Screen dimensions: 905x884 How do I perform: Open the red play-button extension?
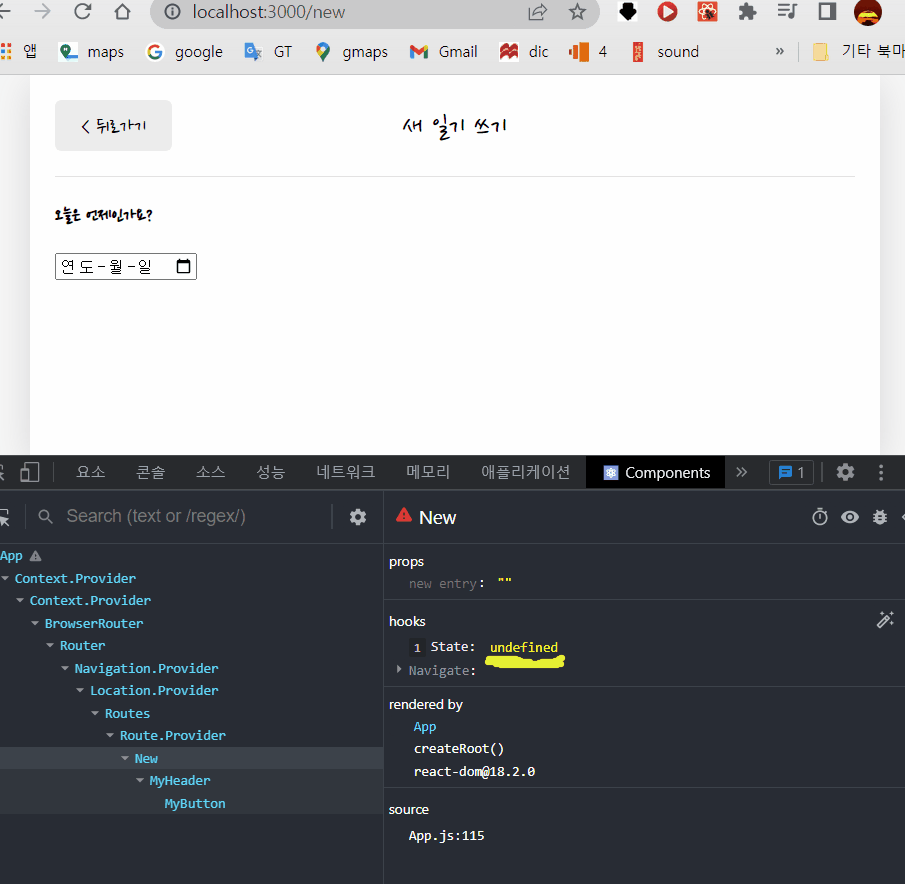click(x=667, y=11)
